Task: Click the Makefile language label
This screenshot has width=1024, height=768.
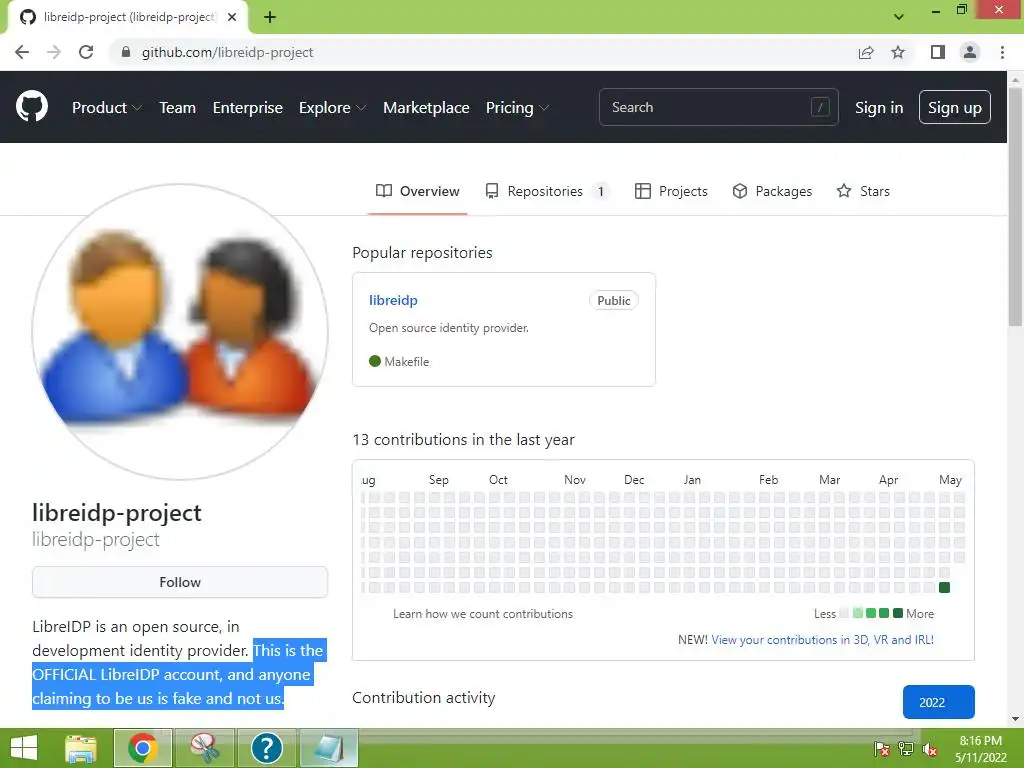Action: click(x=399, y=362)
